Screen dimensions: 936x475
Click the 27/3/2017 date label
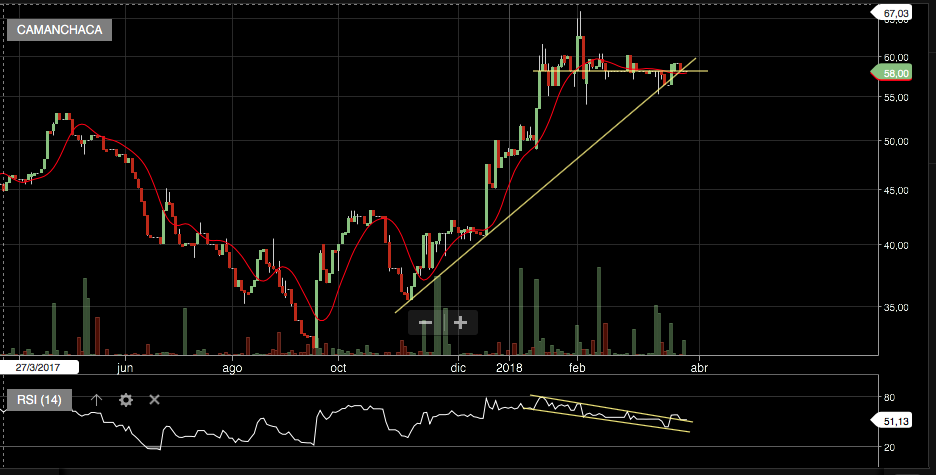(x=39, y=368)
